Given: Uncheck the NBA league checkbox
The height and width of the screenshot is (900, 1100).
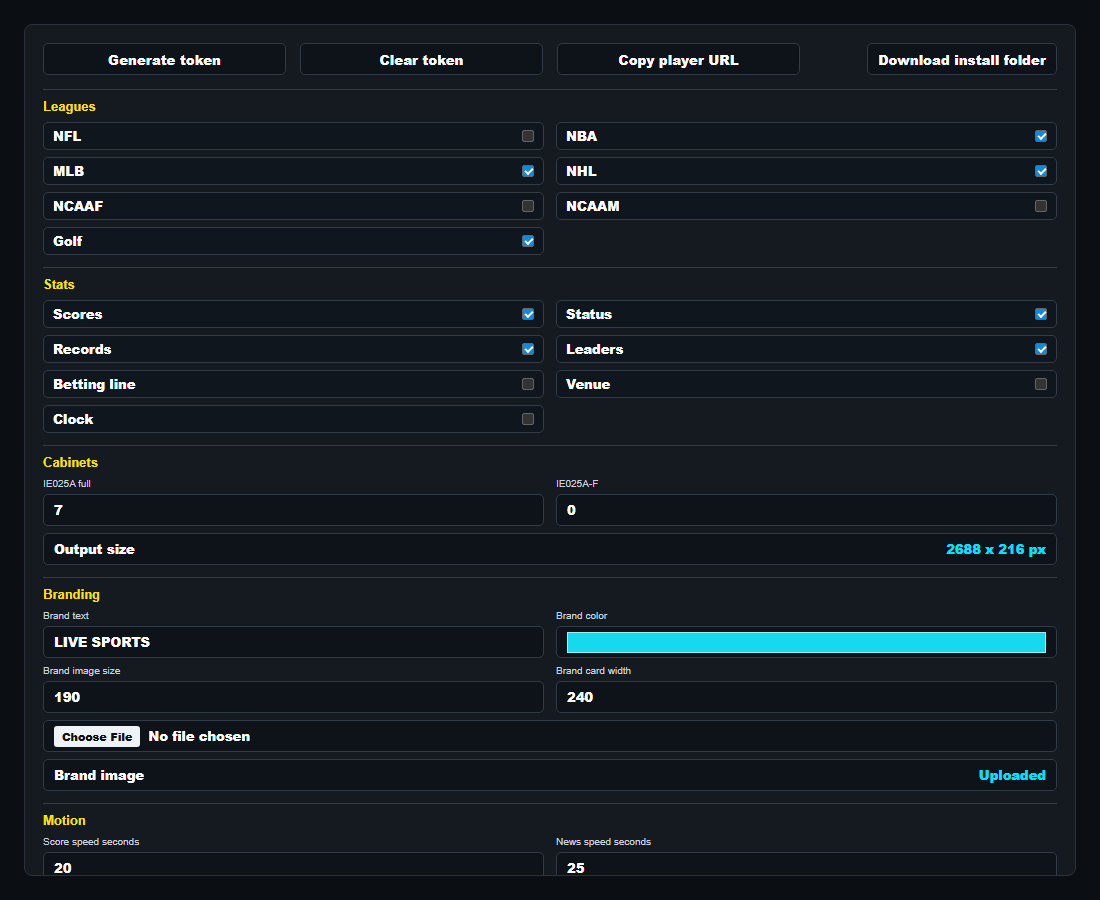Looking at the screenshot, I should [x=1041, y=136].
